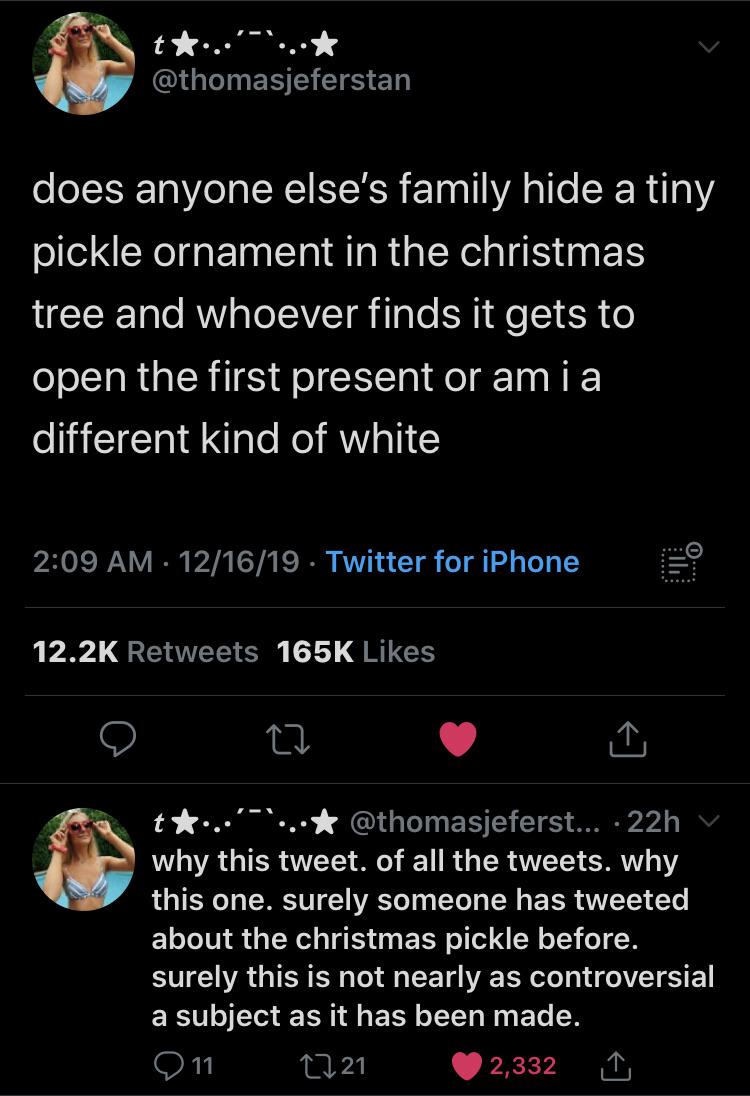Open the reply tweet's profile picture
The image size is (750, 1096).
point(84,857)
